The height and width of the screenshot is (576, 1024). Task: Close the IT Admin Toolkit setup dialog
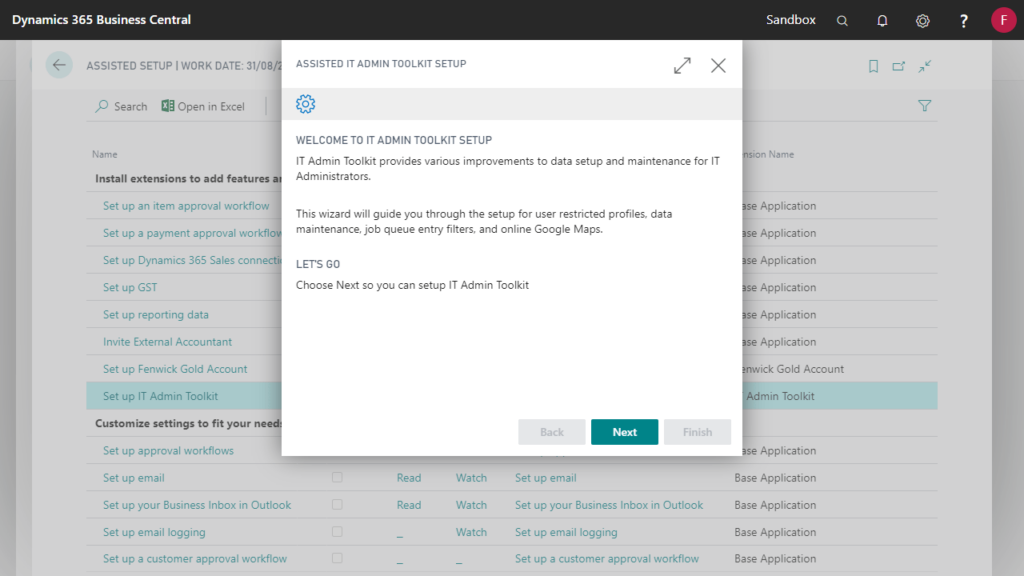coord(718,65)
